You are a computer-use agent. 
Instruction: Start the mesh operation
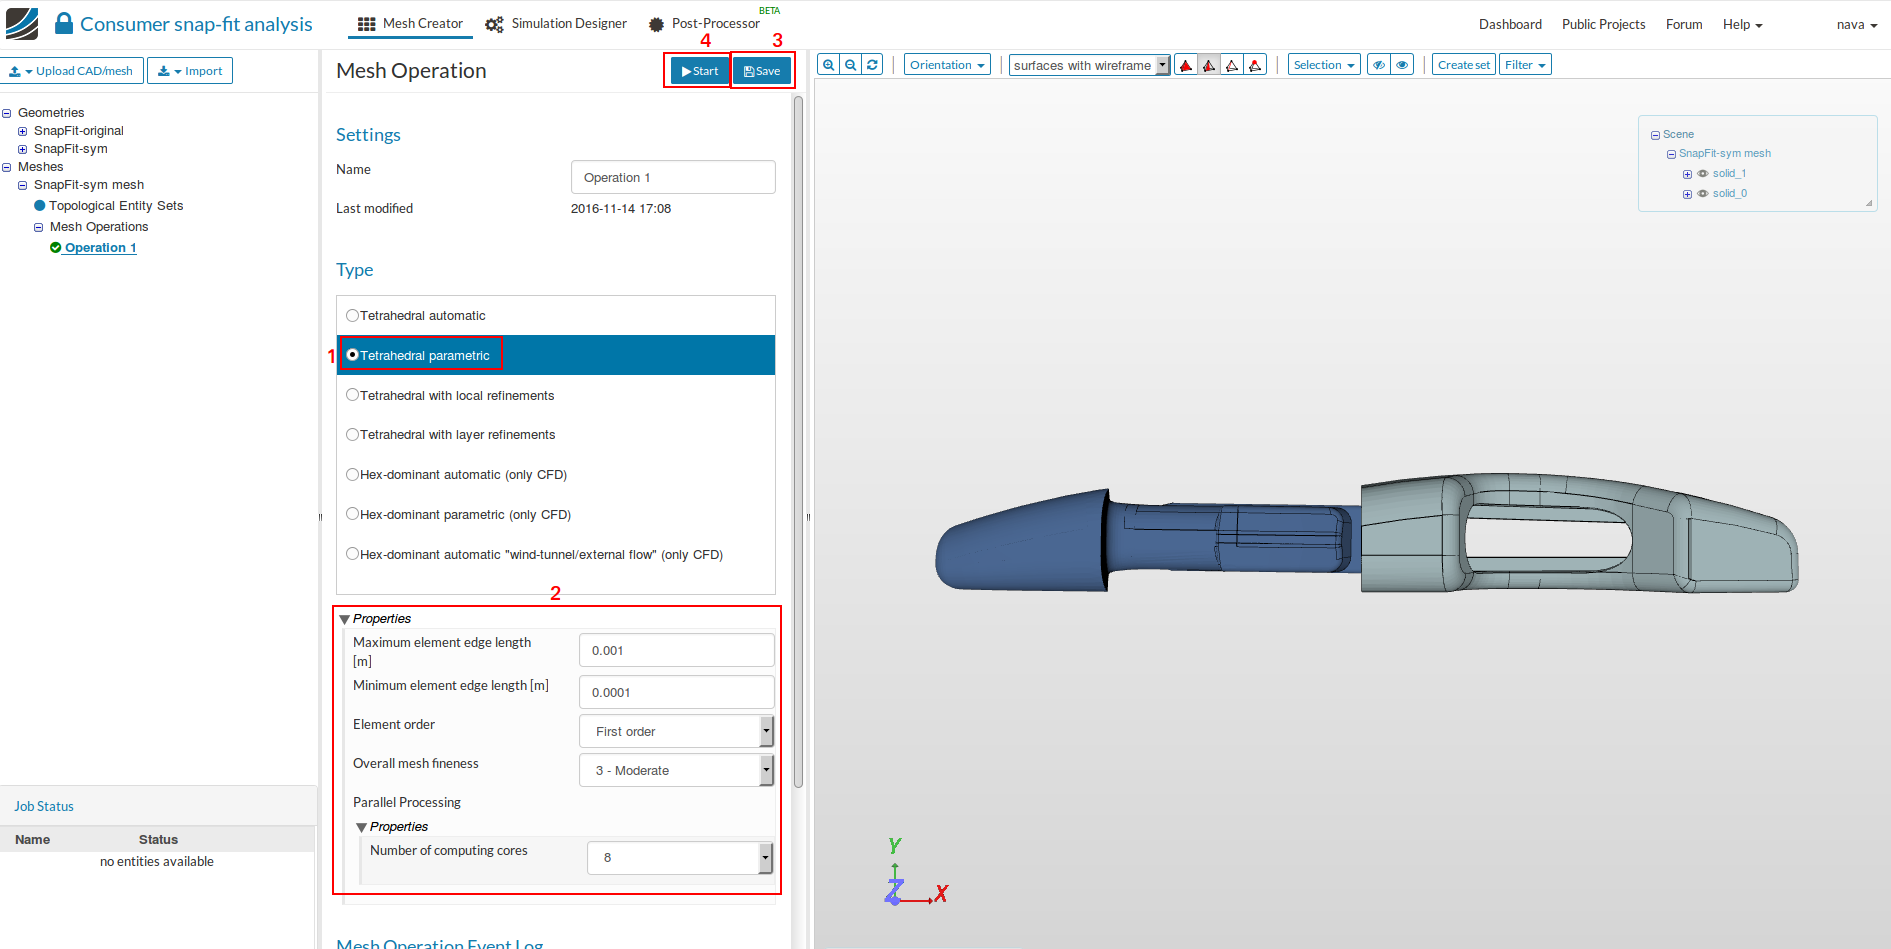coord(700,71)
